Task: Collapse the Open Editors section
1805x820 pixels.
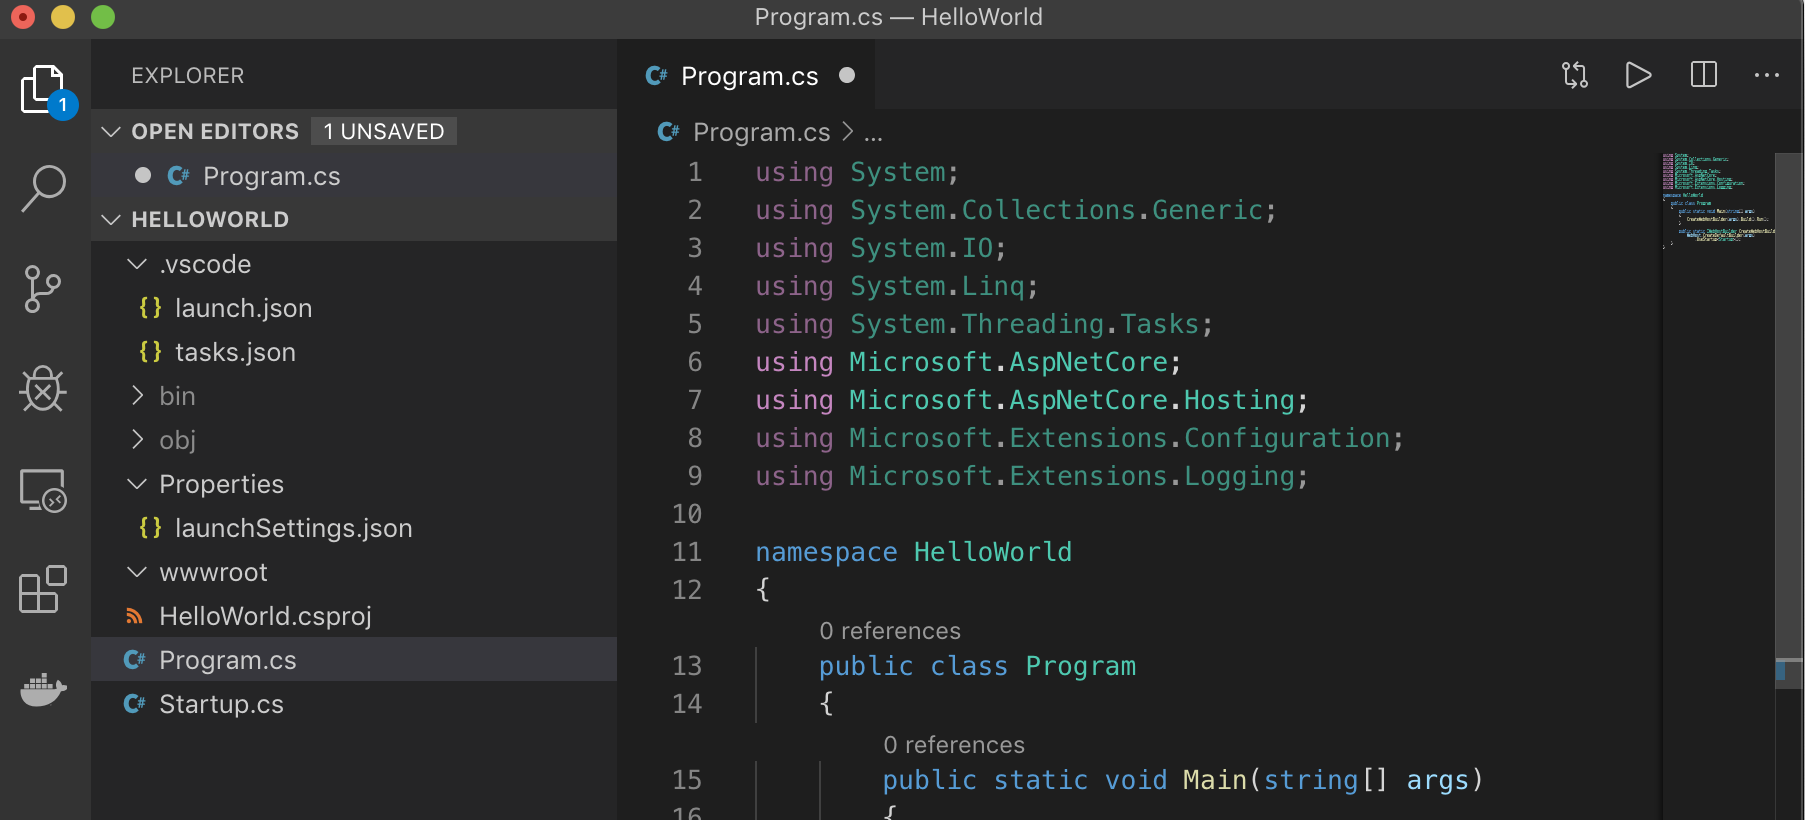Action: pos(111,132)
